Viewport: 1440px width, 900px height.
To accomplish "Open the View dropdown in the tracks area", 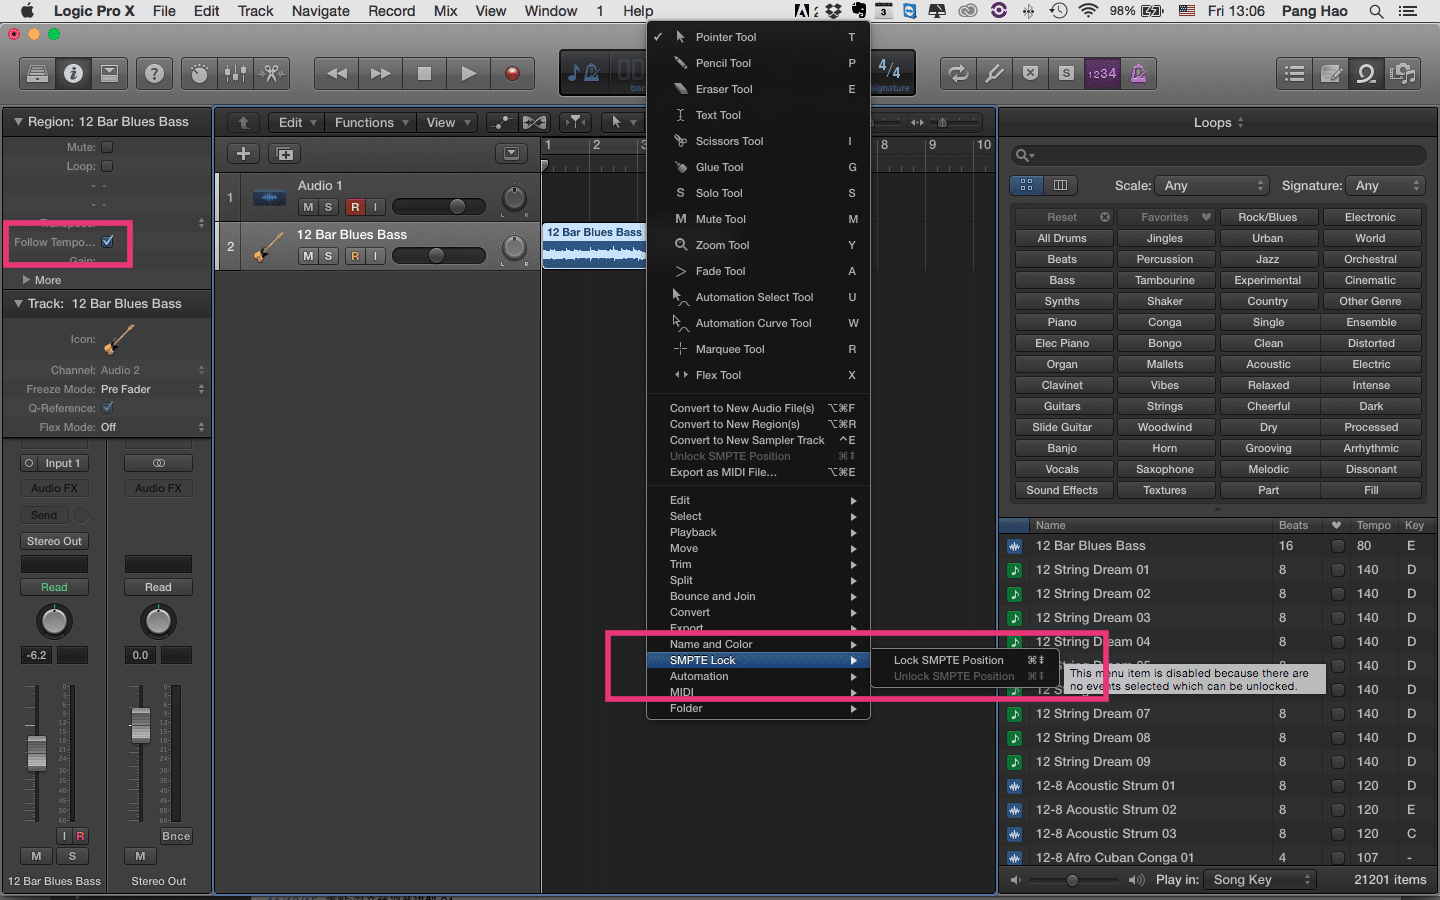I will tap(448, 122).
